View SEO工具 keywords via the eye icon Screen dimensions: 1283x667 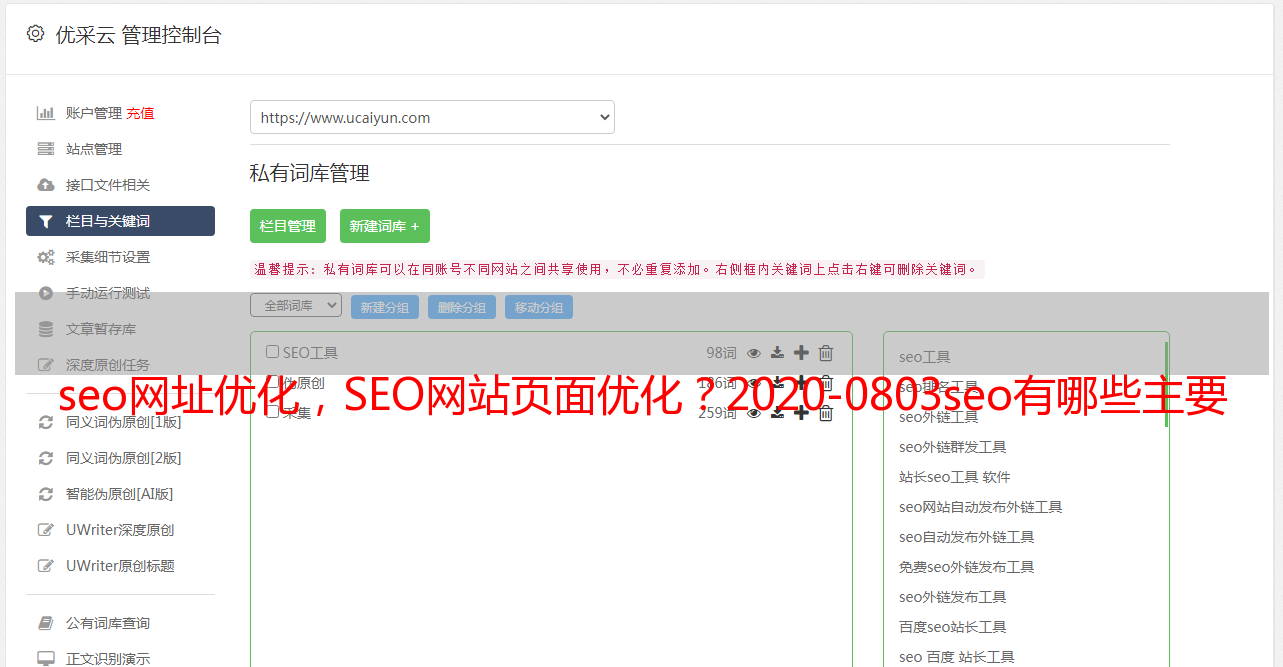754,352
